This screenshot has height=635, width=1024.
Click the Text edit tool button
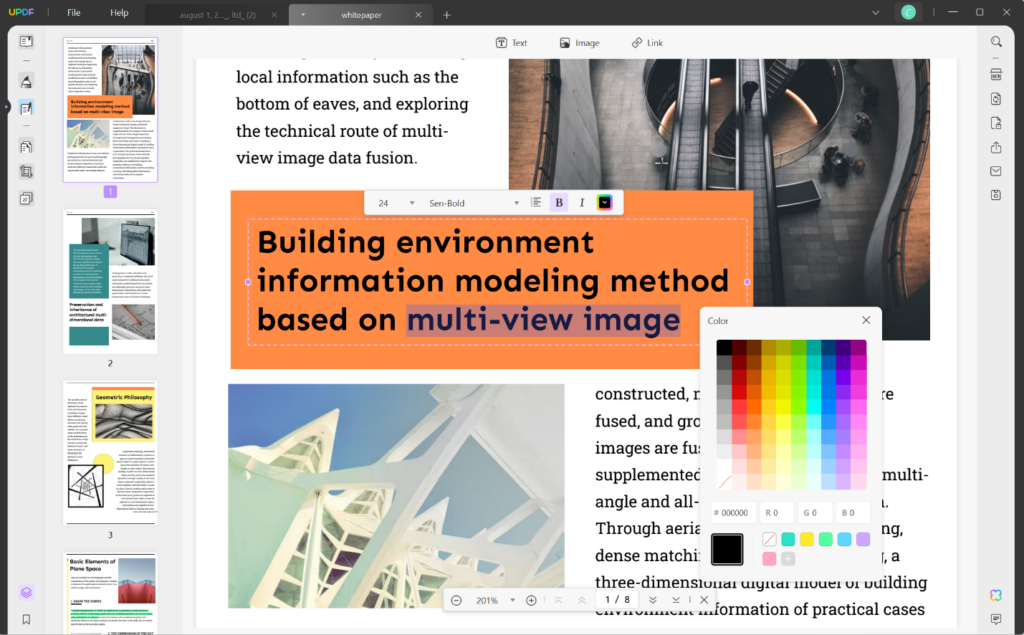coord(511,42)
